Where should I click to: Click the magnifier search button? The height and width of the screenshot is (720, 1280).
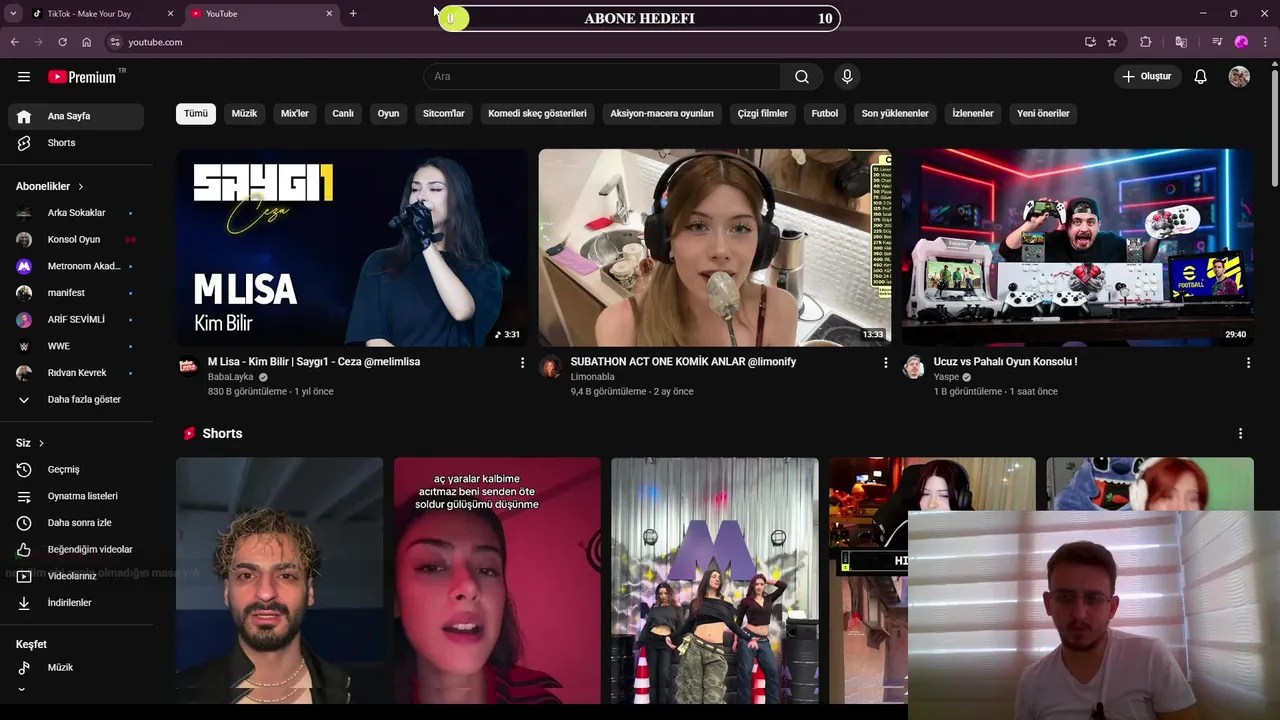[x=802, y=77]
